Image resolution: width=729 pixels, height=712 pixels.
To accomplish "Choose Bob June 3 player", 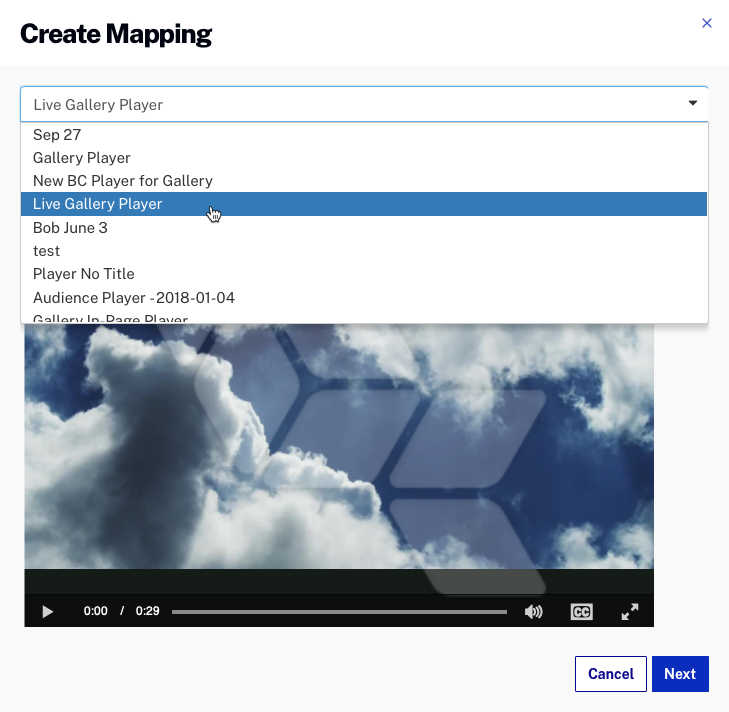I will tap(70, 228).
